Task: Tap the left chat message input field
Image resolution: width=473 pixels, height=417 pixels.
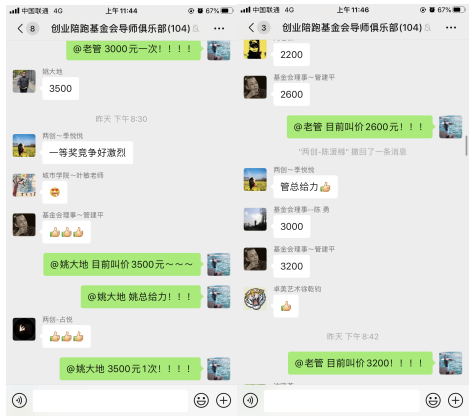Action: point(110,401)
